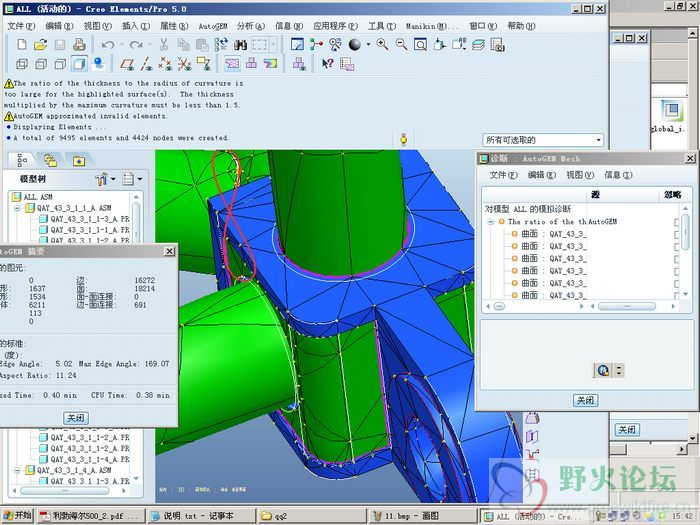
Task: Toggle datum points display
Action: coord(165,64)
